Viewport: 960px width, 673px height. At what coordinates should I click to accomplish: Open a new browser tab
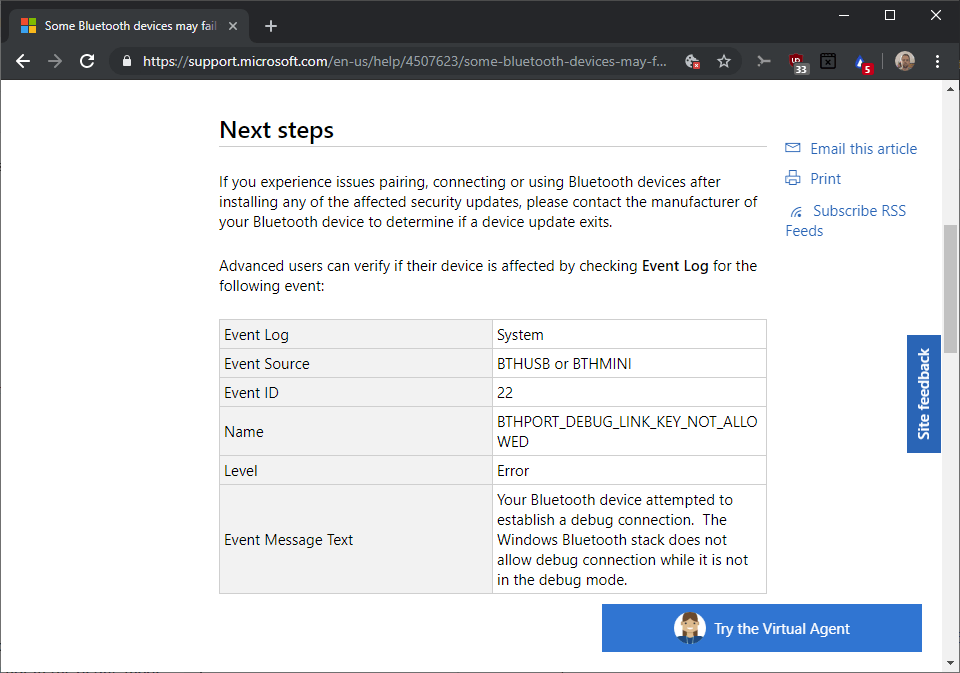271,26
